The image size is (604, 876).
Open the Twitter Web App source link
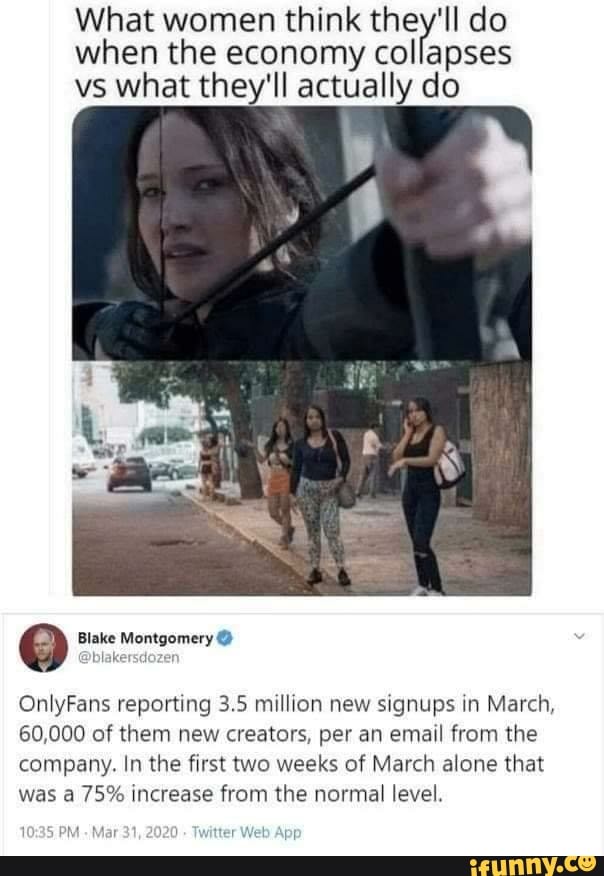pyautogui.click(x=246, y=832)
